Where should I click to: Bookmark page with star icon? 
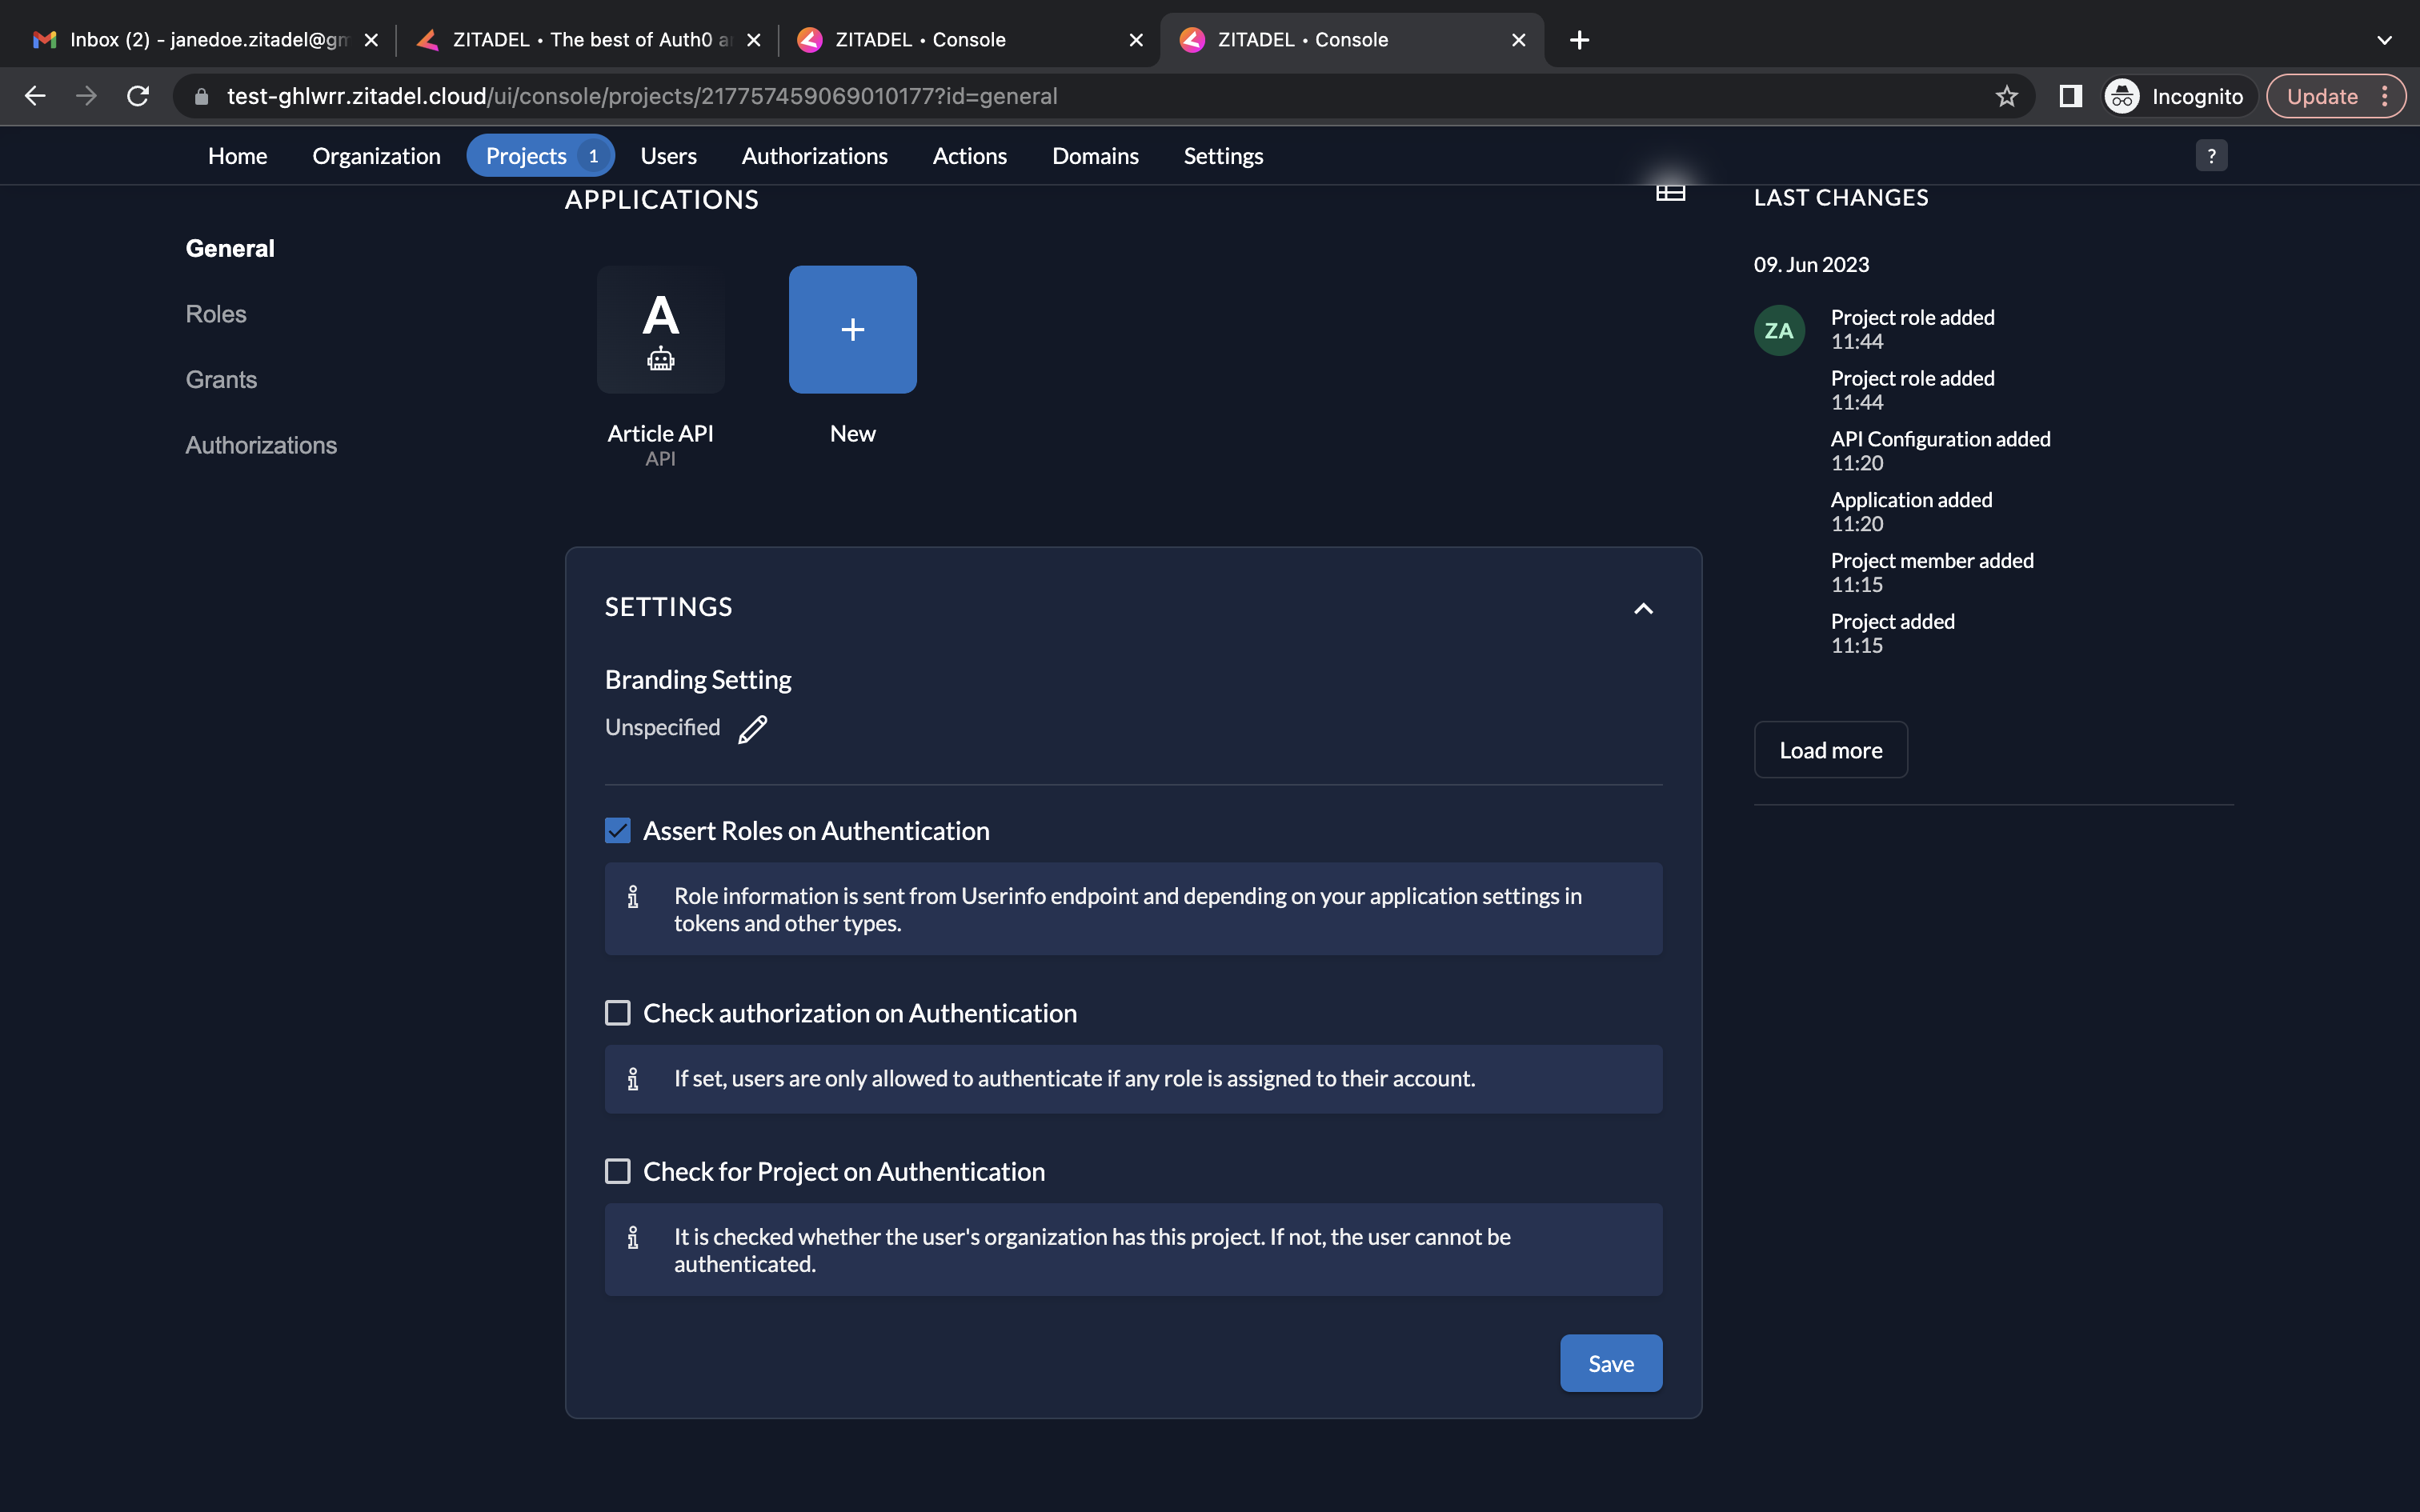2006,96
